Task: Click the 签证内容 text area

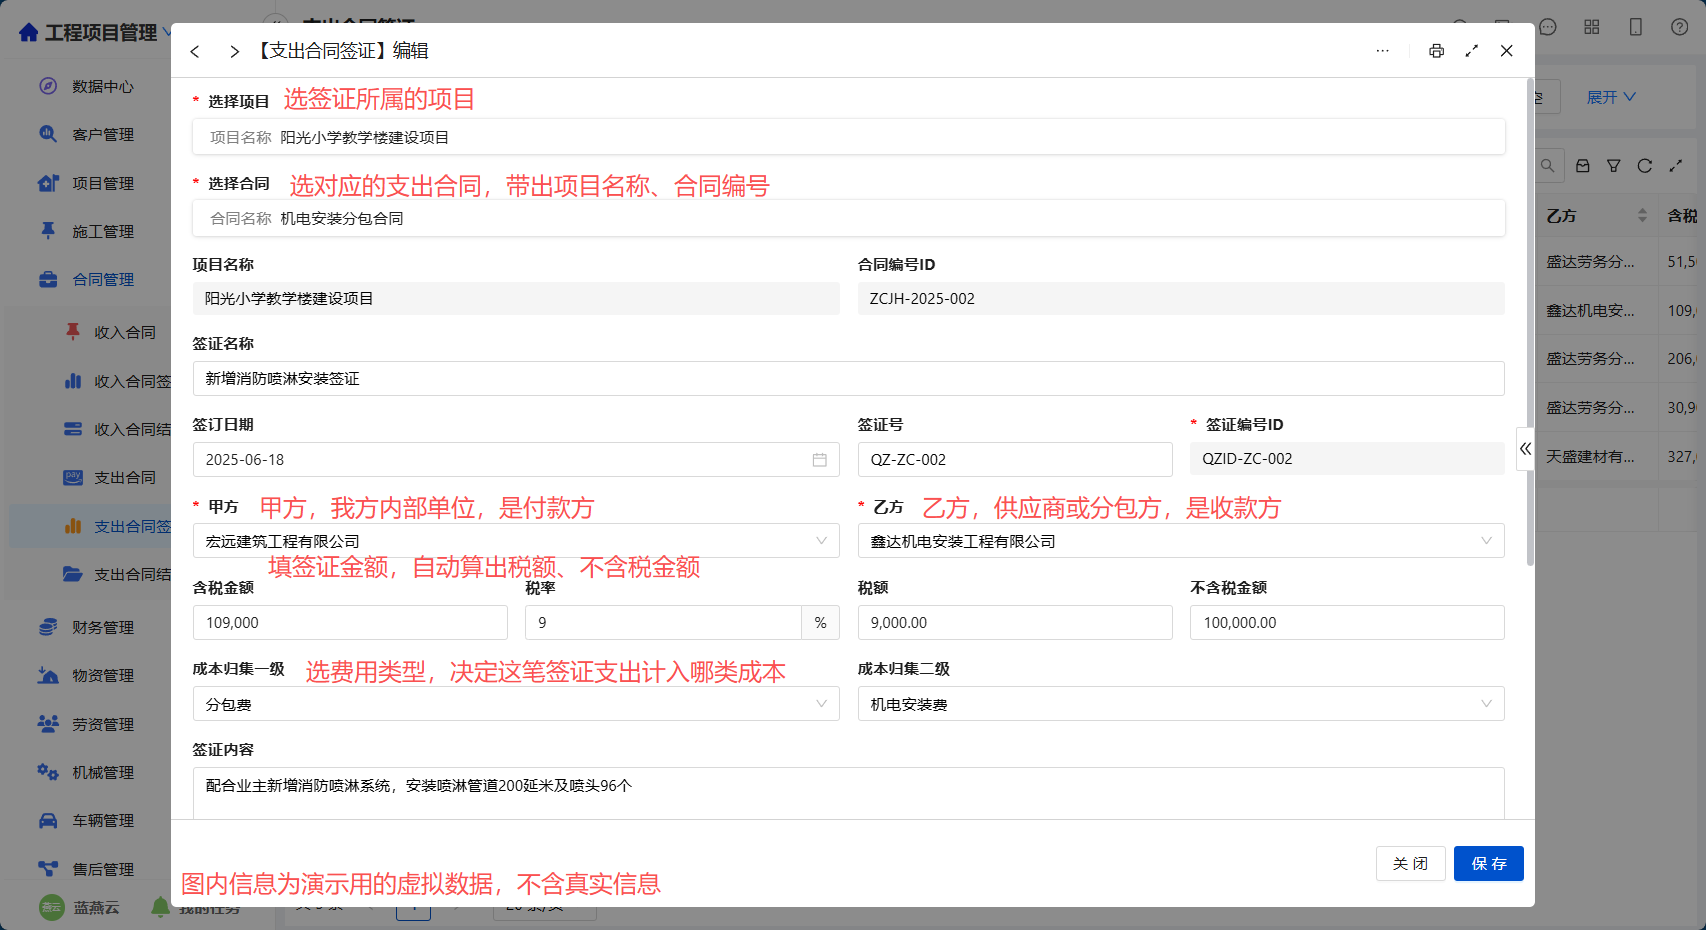Action: click(x=849, y=793)
